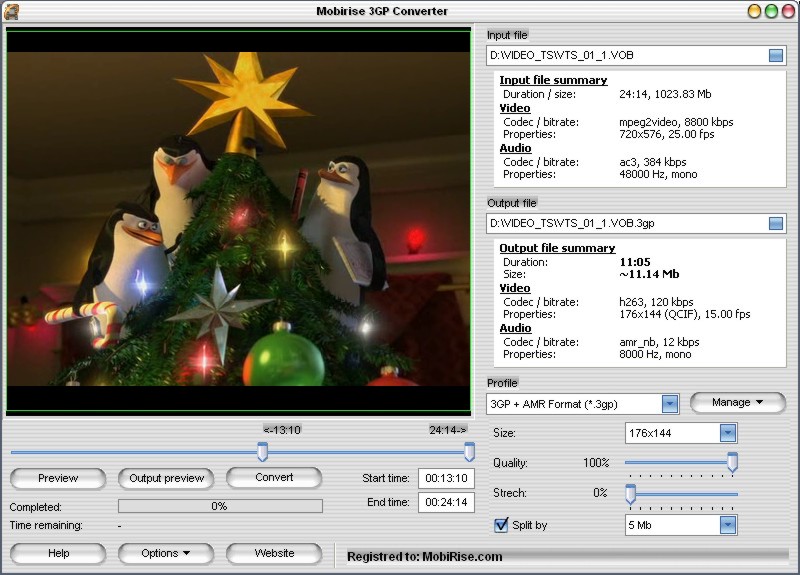Click the 'mpeg2video, 8800 kbps' value
The image size is (800, 575).
pyautogui.click(x=676, y=122)
